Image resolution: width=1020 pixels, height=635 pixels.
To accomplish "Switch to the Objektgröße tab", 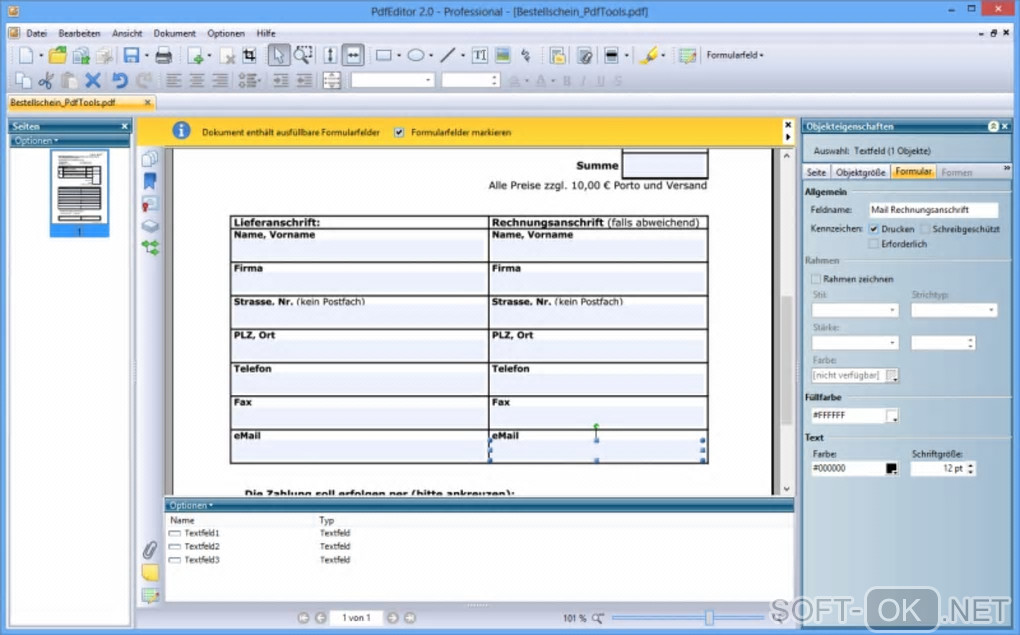I will (x=860, y=172).
